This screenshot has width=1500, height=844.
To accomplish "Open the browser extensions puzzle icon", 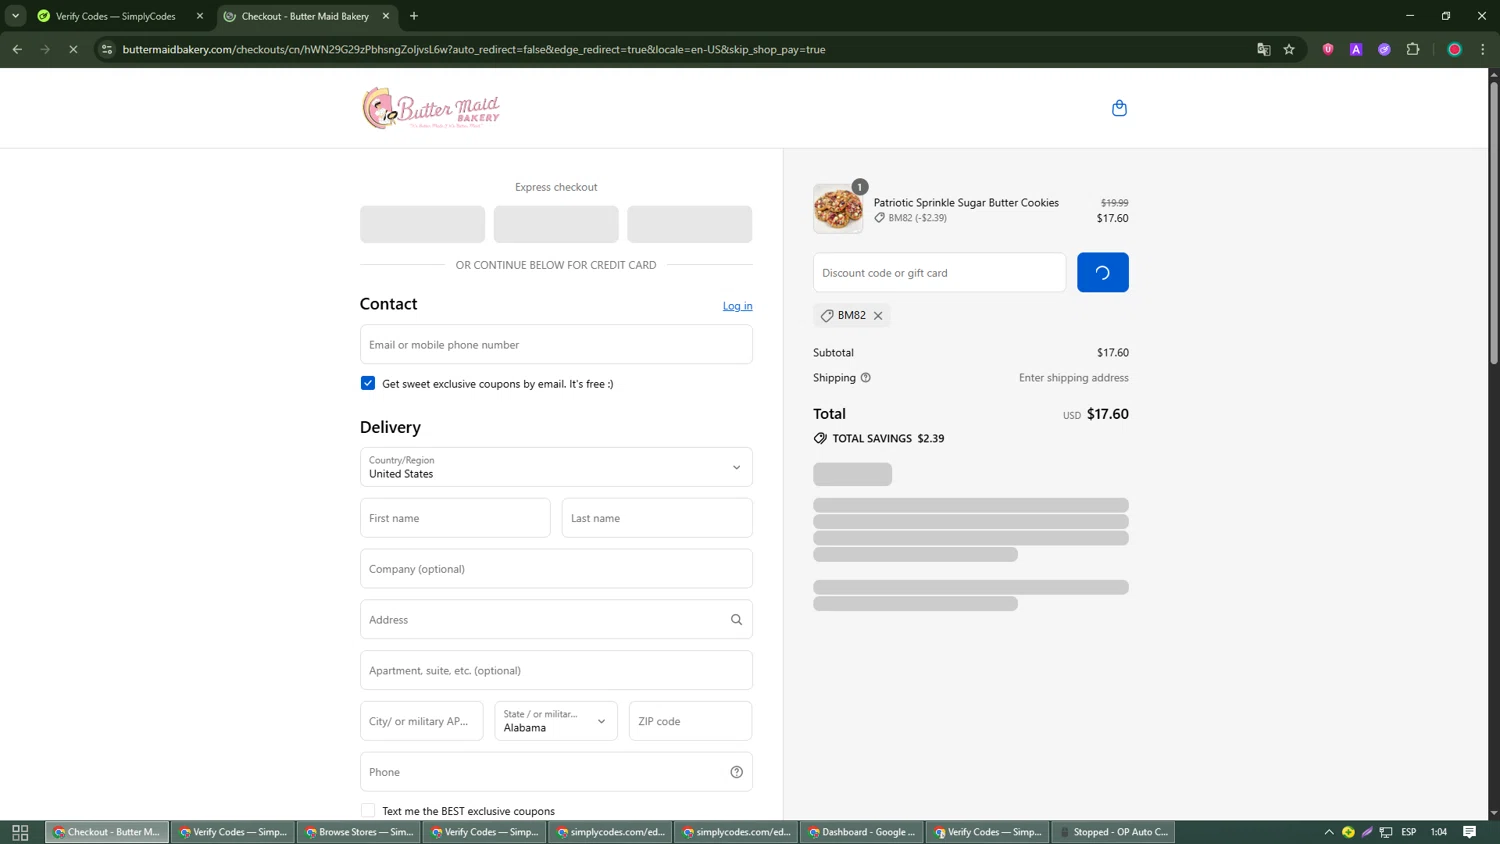I will (1413, 49).
